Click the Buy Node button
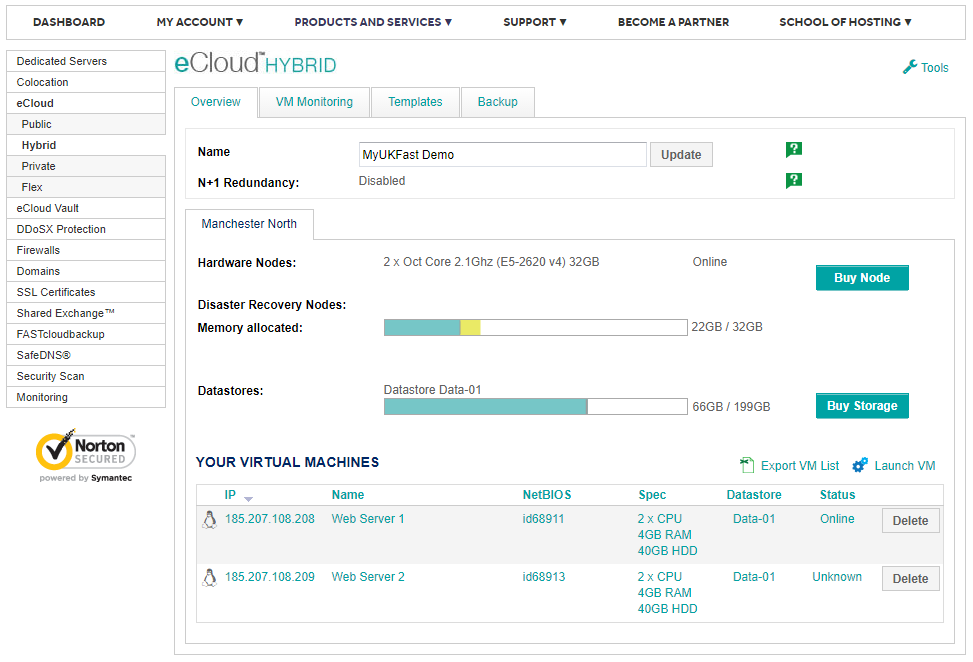This screenshot has height=662, width=973. (x=862, y=277)
